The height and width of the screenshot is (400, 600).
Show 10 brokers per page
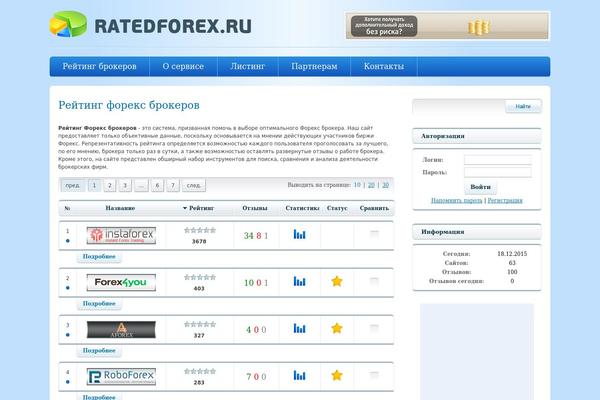pos(357,185)
